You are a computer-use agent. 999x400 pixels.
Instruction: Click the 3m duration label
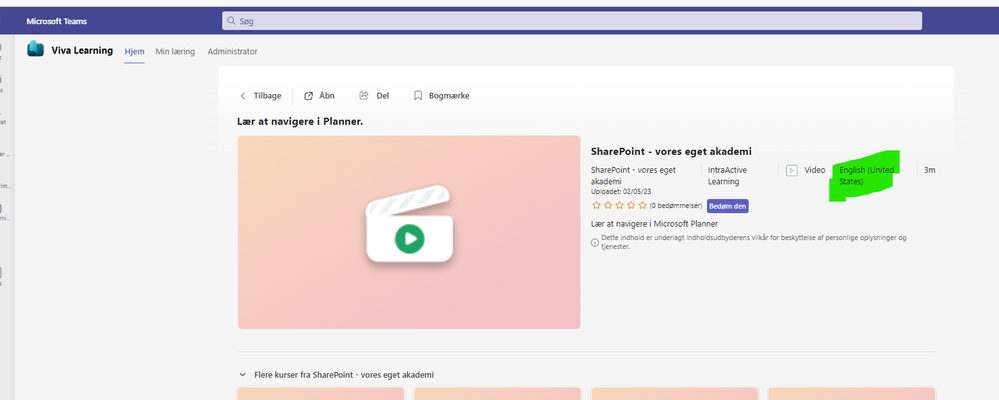930,170
